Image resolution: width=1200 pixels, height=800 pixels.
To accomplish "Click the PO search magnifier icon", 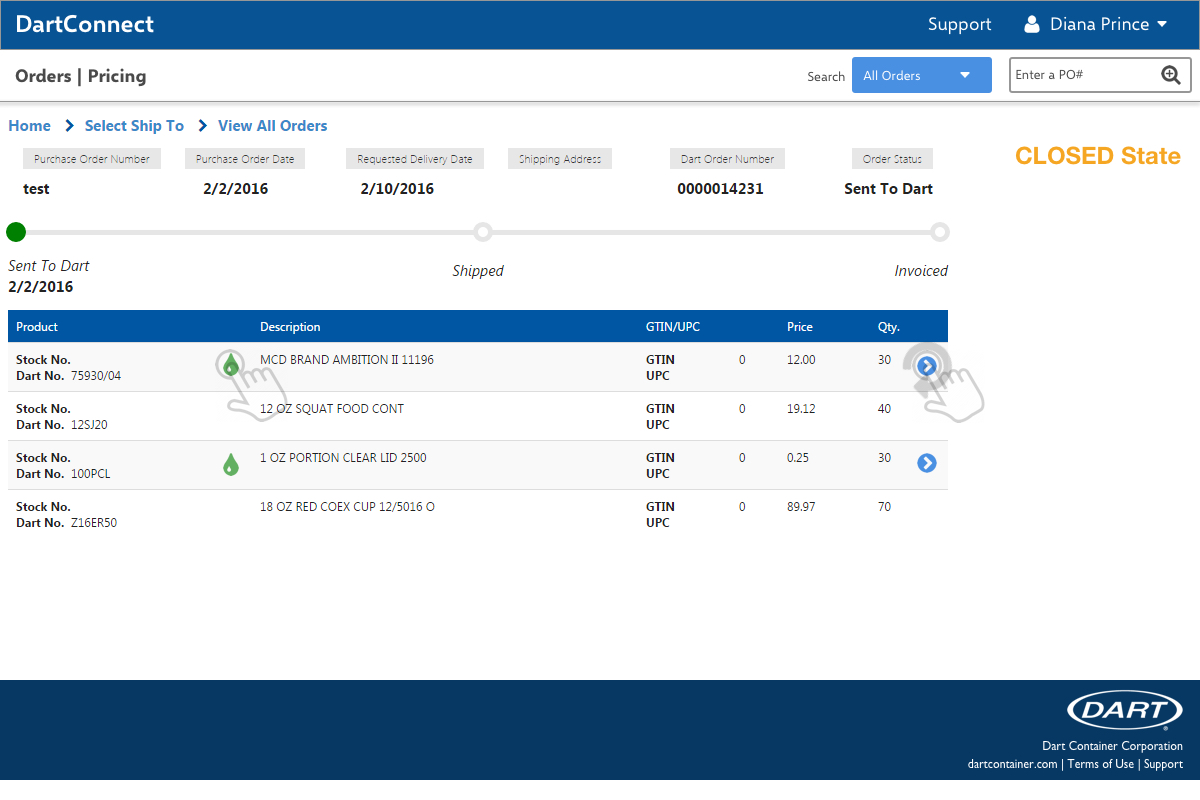I will [x=1171, y=75].
